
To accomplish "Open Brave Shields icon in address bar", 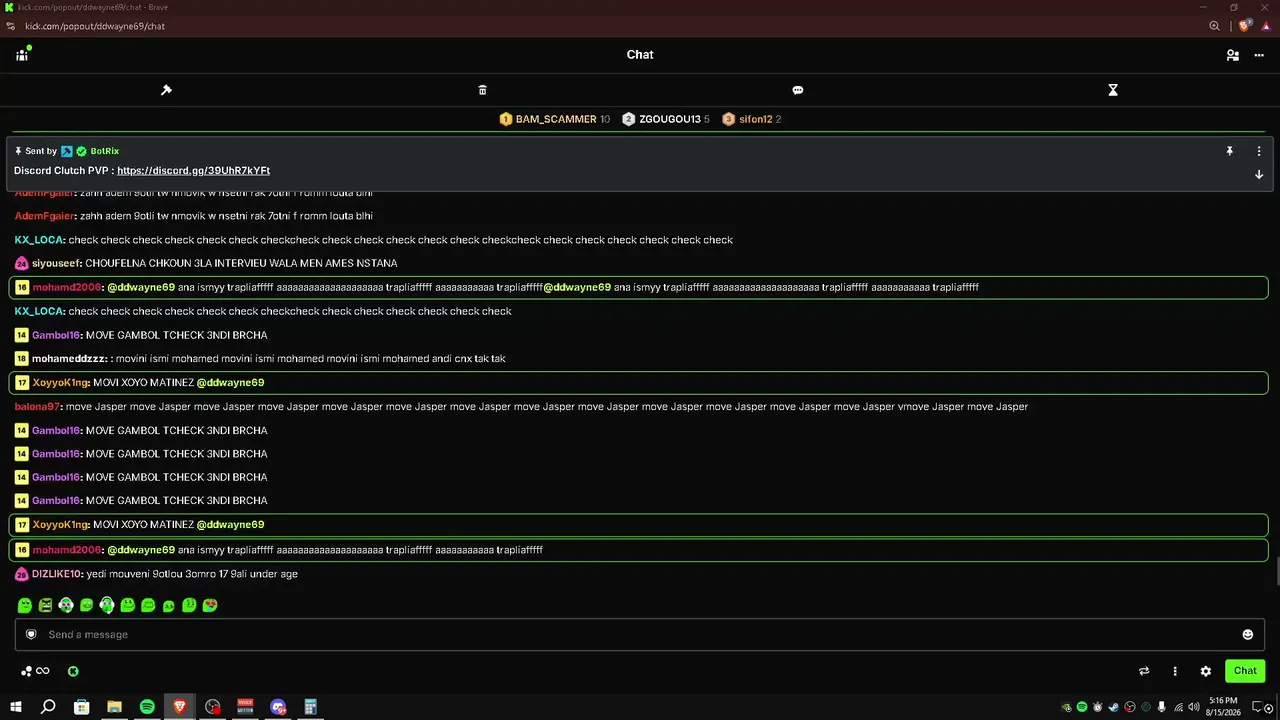I will [1245, 26].
